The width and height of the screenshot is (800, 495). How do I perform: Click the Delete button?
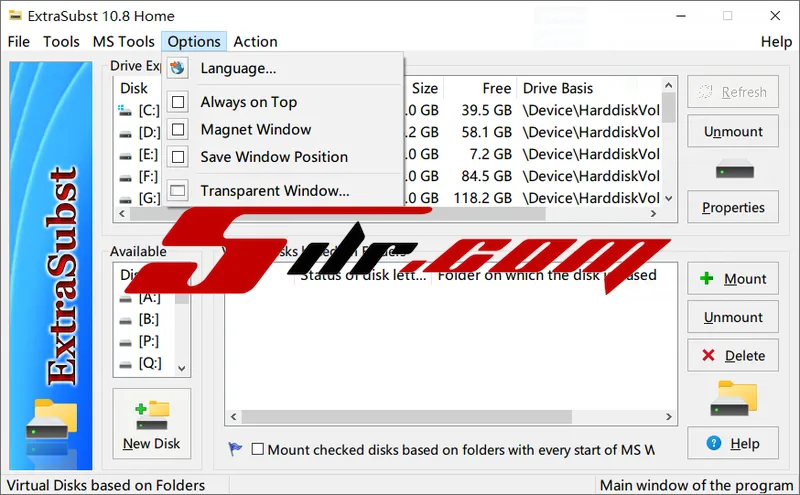click(x=733, y=355)
